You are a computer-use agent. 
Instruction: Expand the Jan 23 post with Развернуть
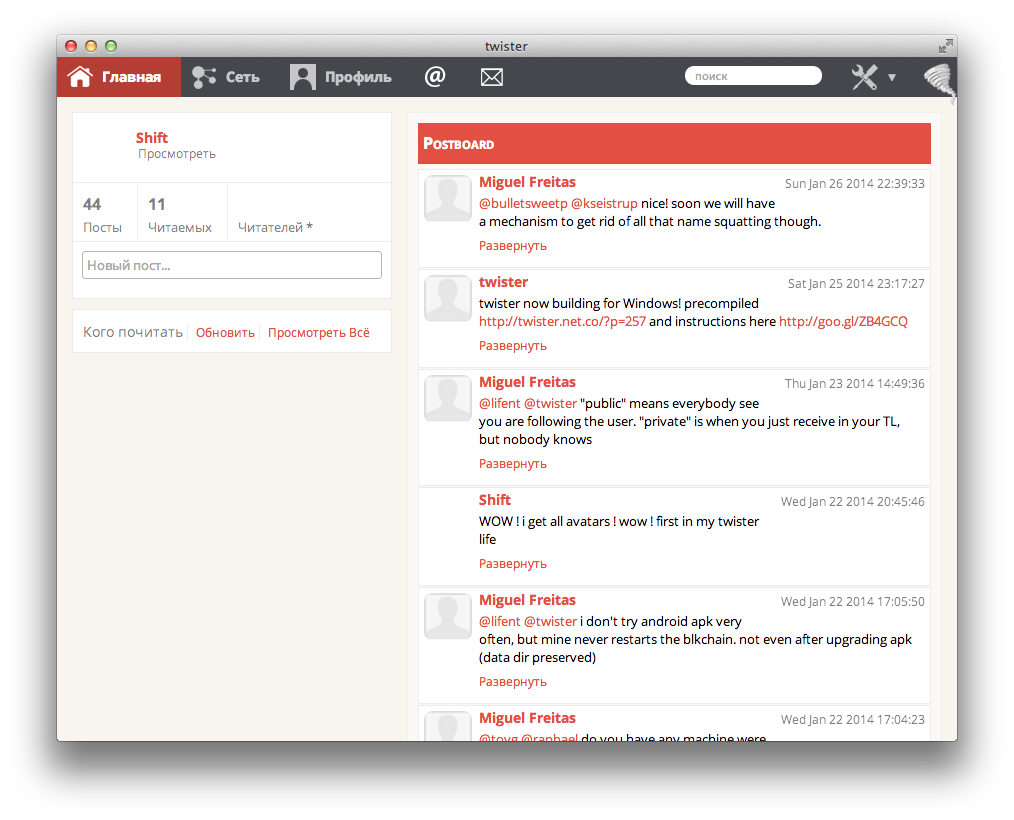513,464
